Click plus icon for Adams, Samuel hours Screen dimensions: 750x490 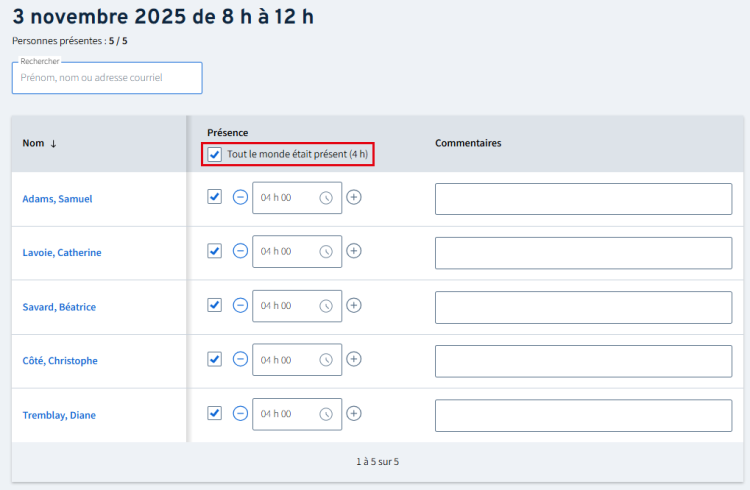353,198
